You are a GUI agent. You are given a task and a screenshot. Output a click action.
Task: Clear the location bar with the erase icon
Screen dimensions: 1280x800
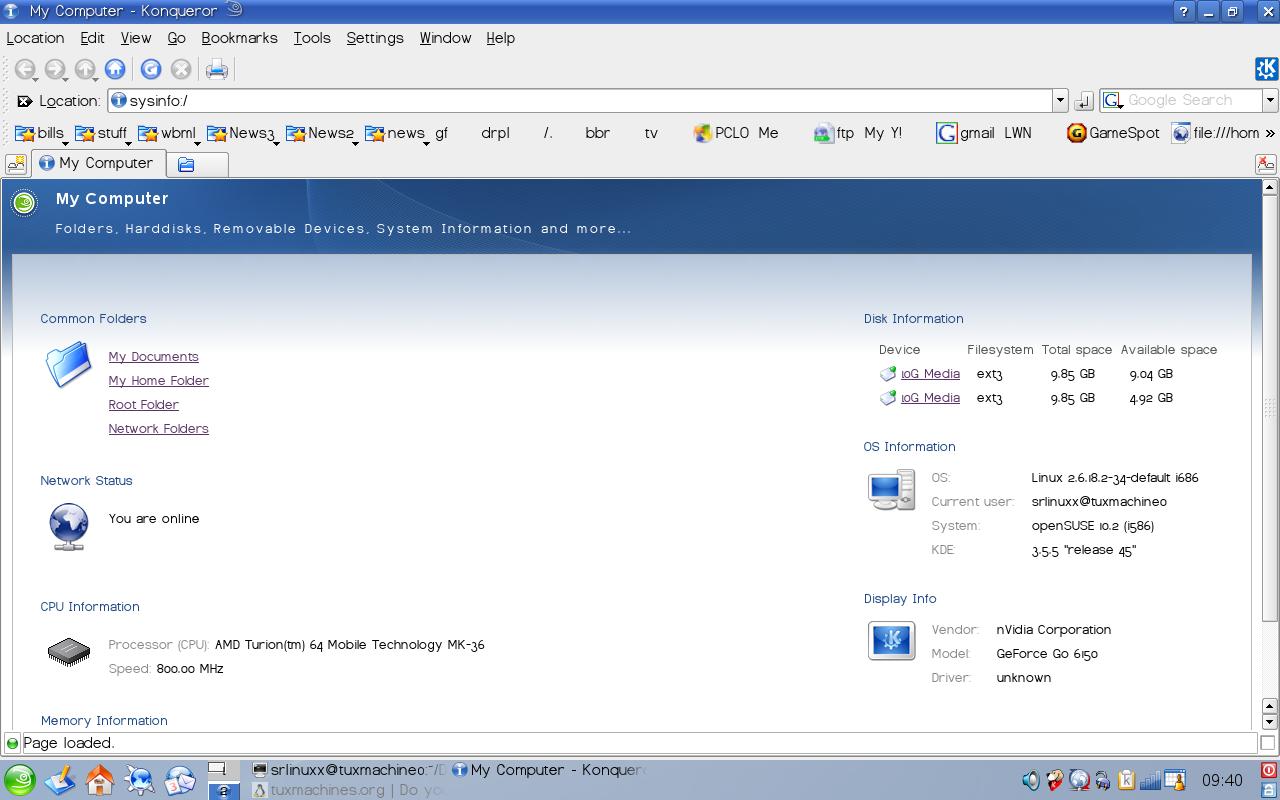tap(24, 101)
